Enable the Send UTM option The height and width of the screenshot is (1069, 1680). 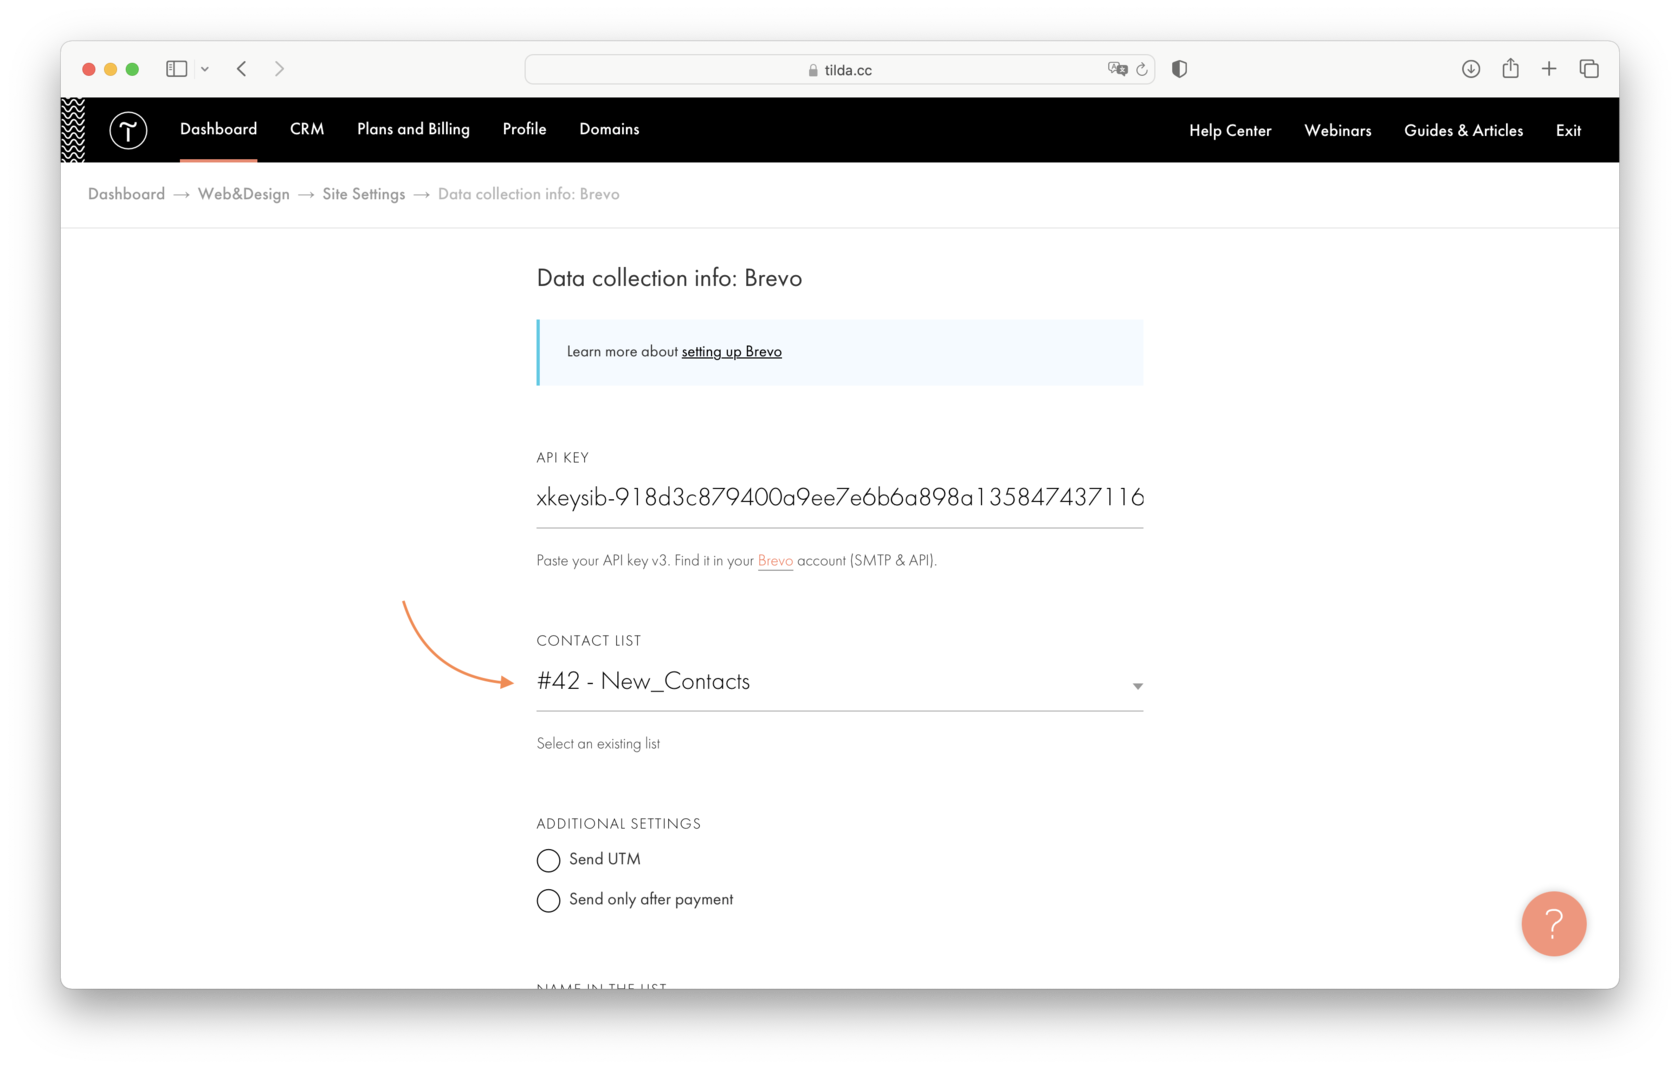pos(548,860)
